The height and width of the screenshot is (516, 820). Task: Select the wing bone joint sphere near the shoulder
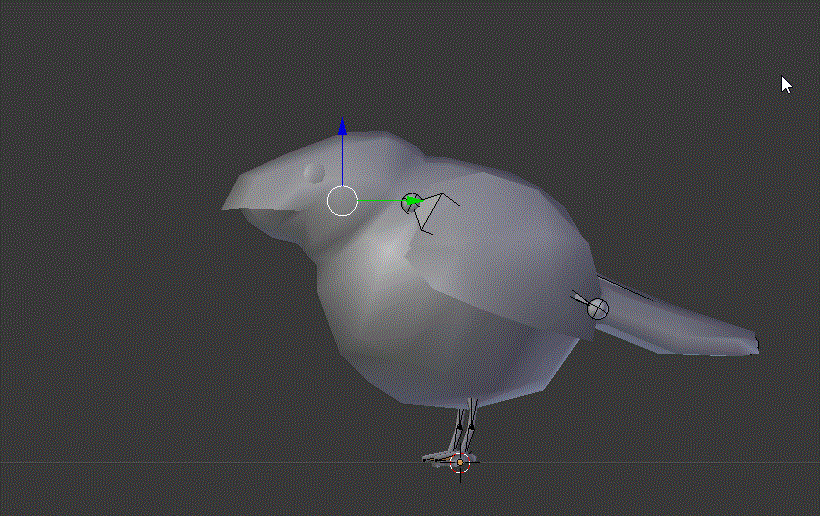tap(409, 203)
